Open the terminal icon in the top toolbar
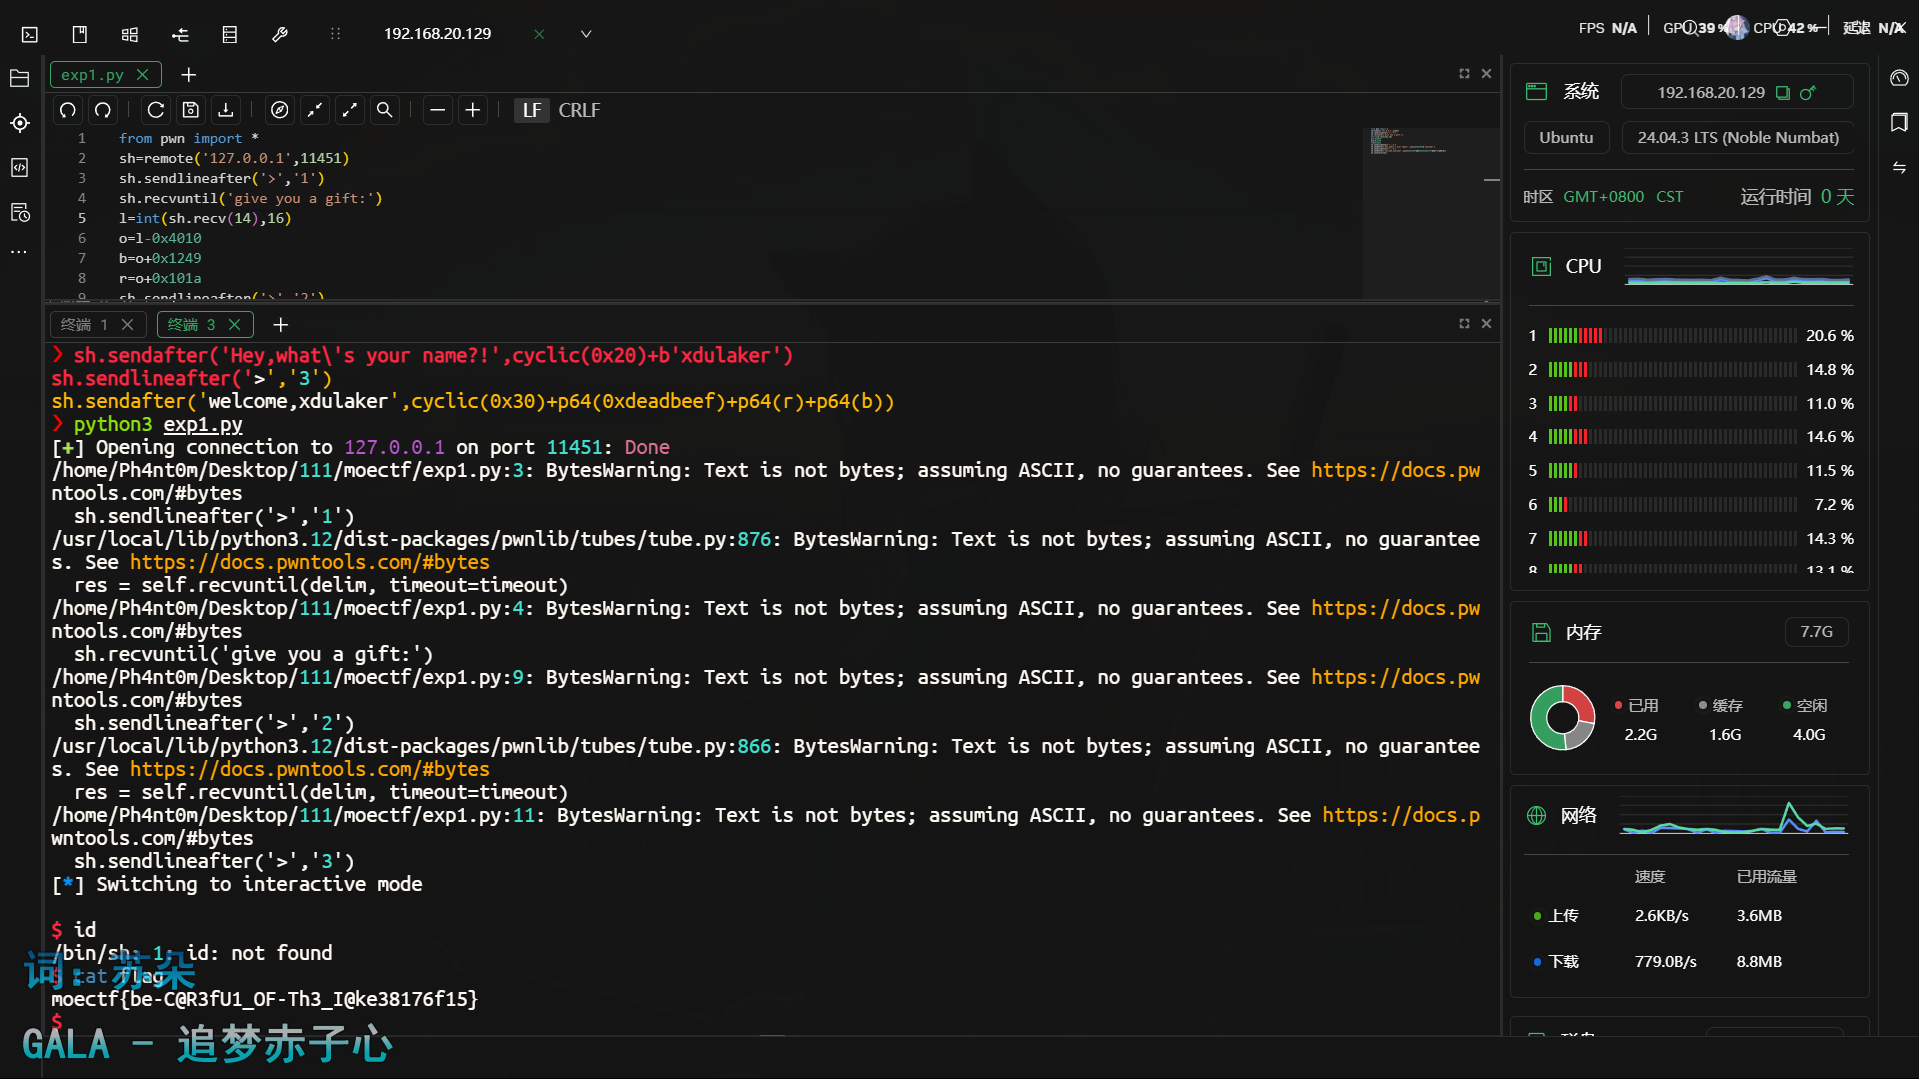This screenshot has height=1079, width=1919. 29,33
